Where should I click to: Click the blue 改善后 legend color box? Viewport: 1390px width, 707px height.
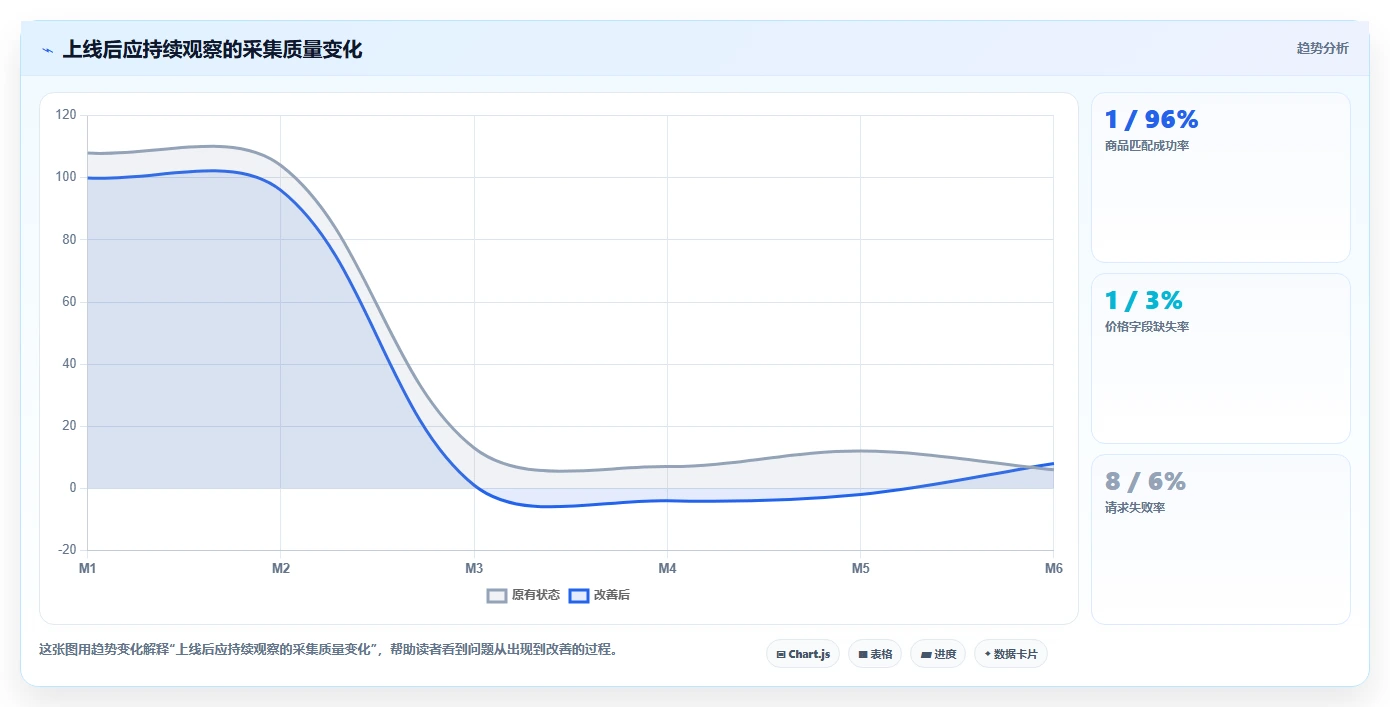pyautogui.click(x=578, y=595)
